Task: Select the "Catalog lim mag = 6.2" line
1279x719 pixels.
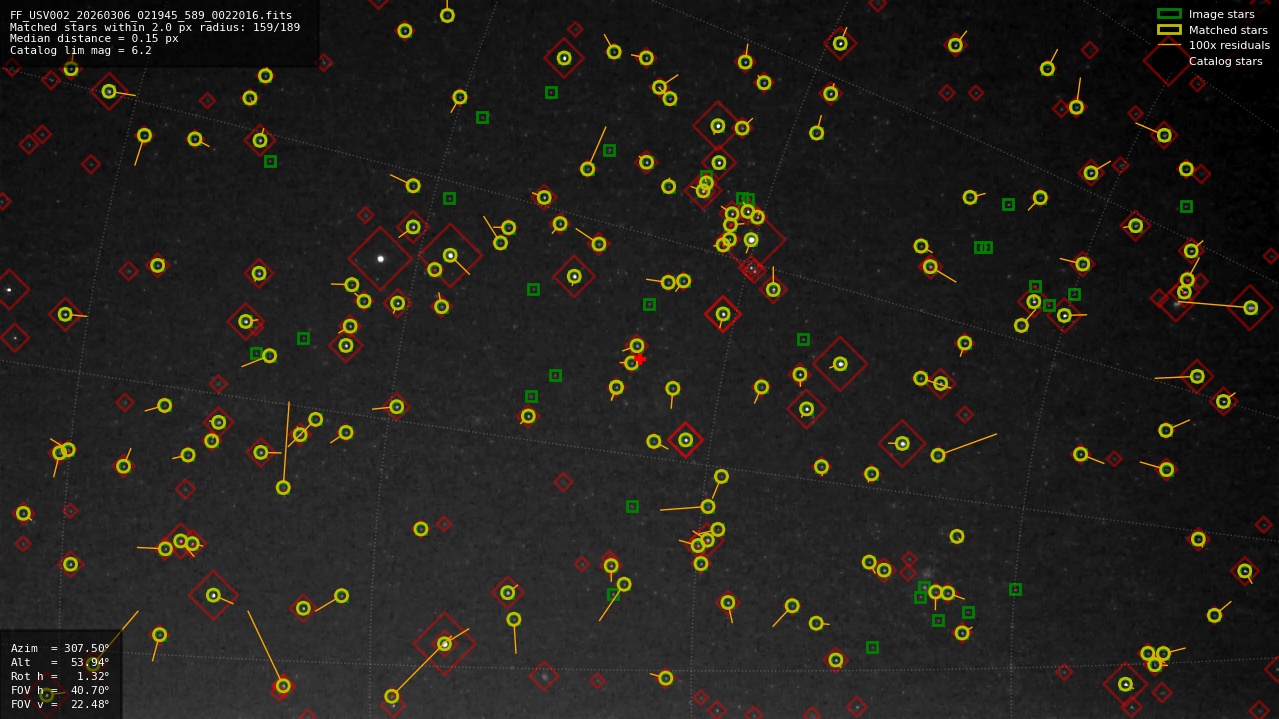Action: 81,50
